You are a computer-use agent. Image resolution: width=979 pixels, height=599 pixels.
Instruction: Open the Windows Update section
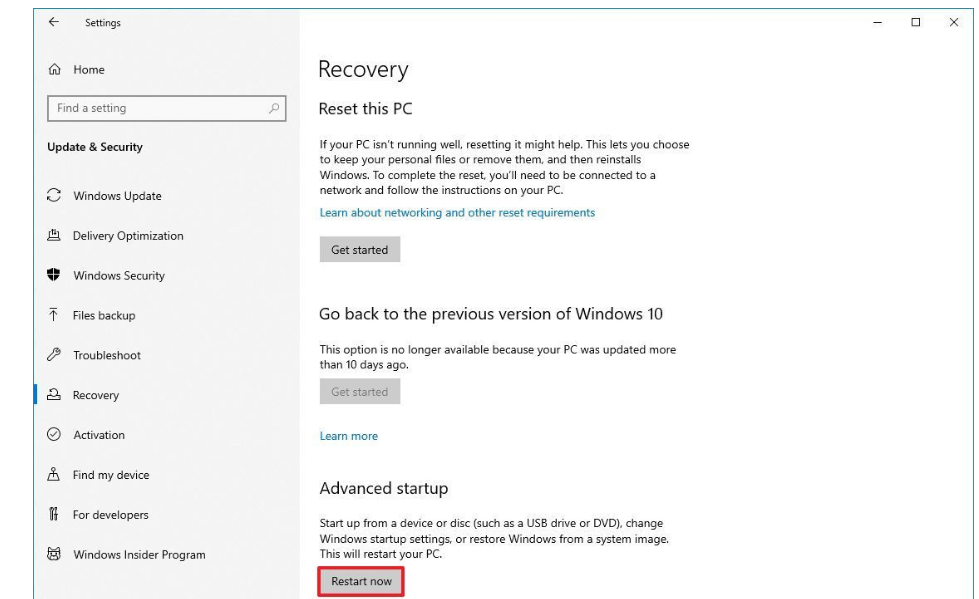117,196
